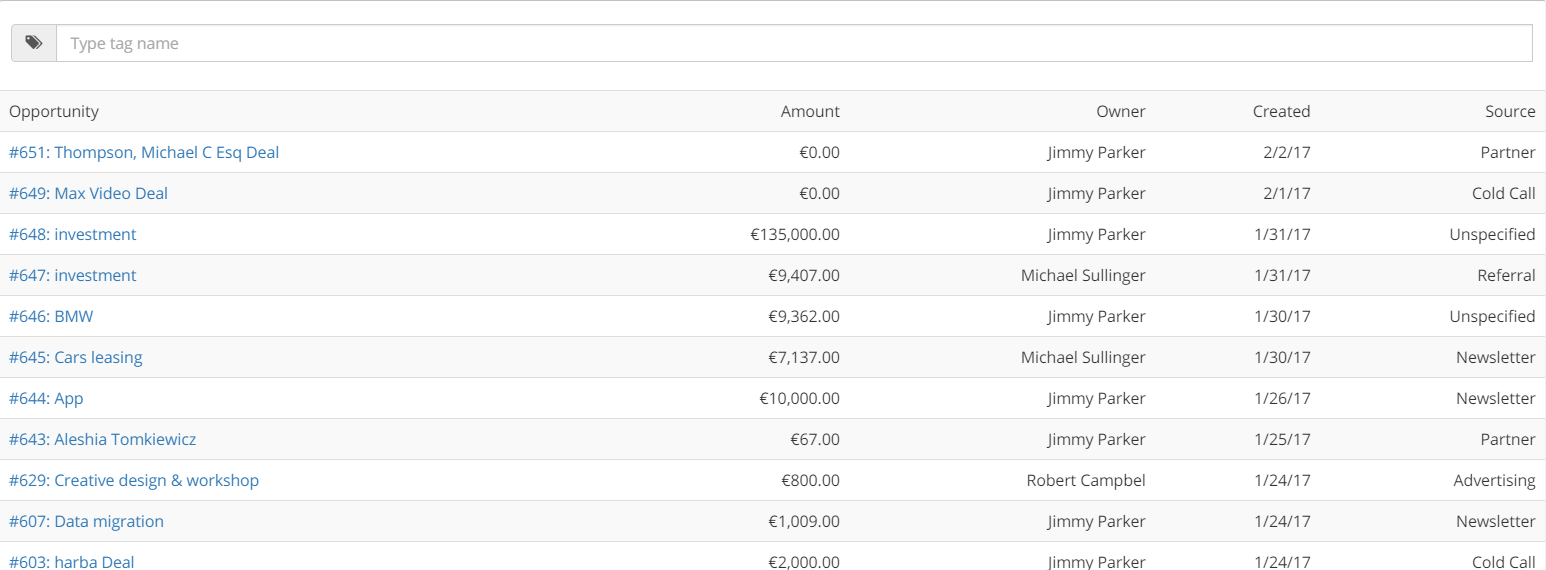This screenshot has width=1546, height=570.
Task: Focus the Type tag name input field
Action: pyautogui.click(x=794, y=43)
